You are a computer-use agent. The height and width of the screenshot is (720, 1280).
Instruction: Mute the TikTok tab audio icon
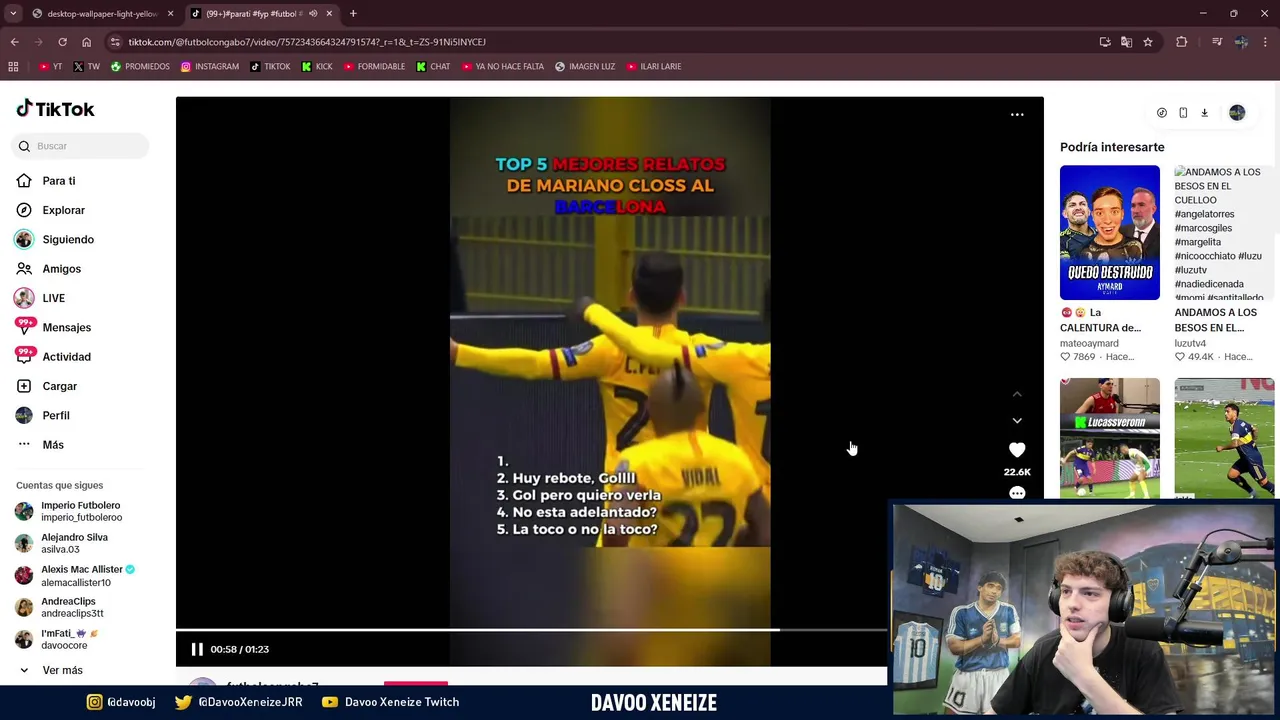[x=313, y=14]
